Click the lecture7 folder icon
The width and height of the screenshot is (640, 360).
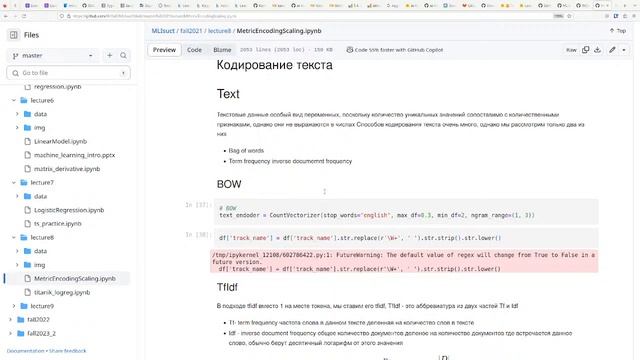point(24,183)
